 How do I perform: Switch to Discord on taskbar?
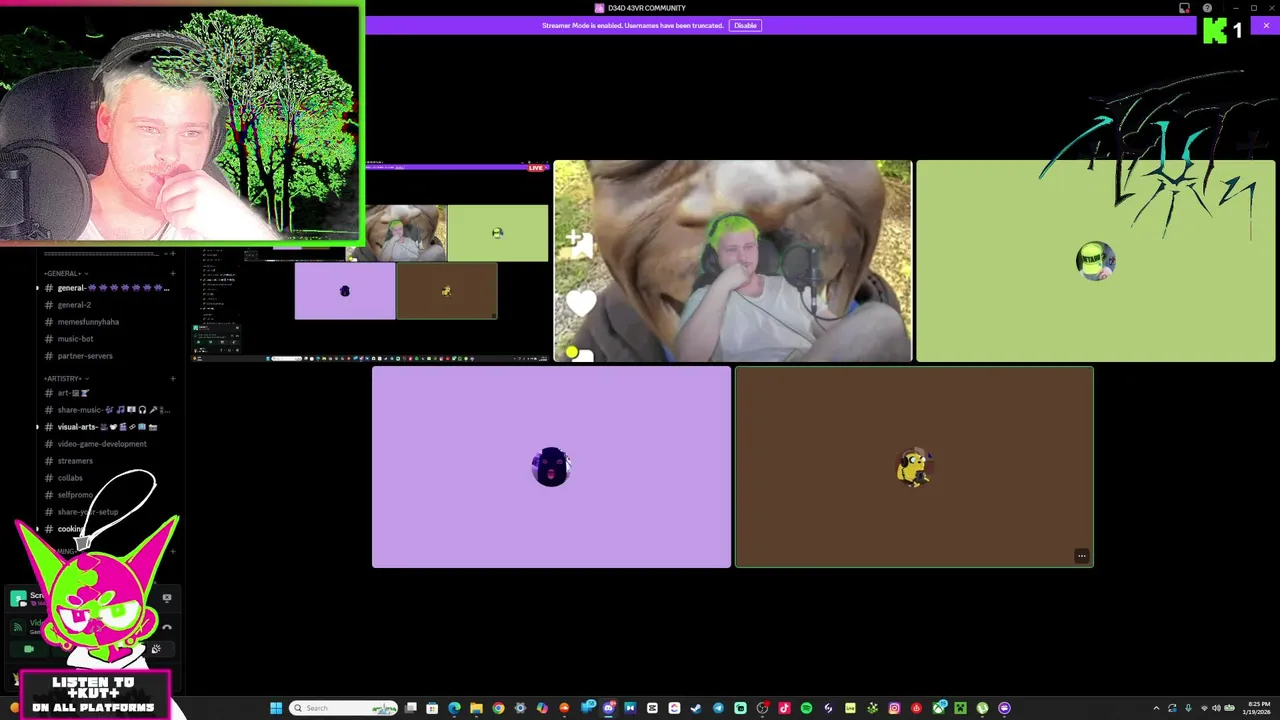[608, 708]
